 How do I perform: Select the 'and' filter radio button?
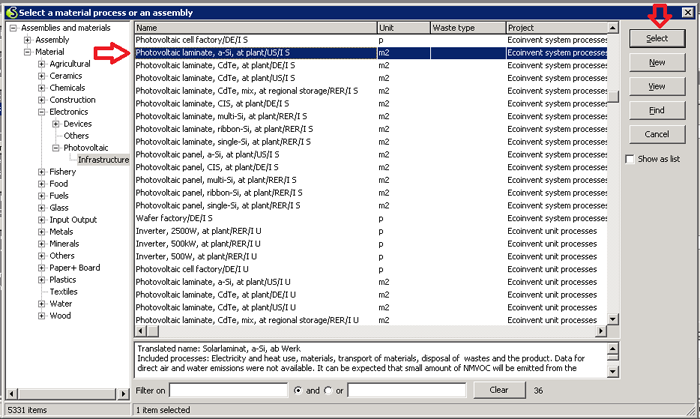(x=298, y=389)
